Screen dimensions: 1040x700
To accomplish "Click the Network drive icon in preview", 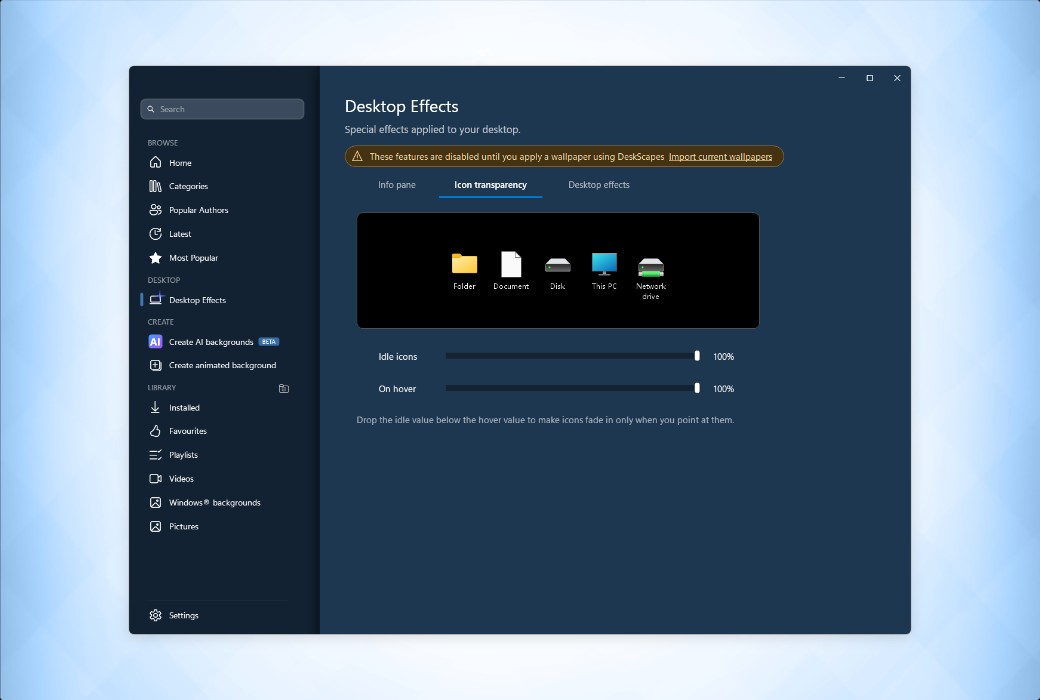I will pyautogui.click(x=651, y=267).
